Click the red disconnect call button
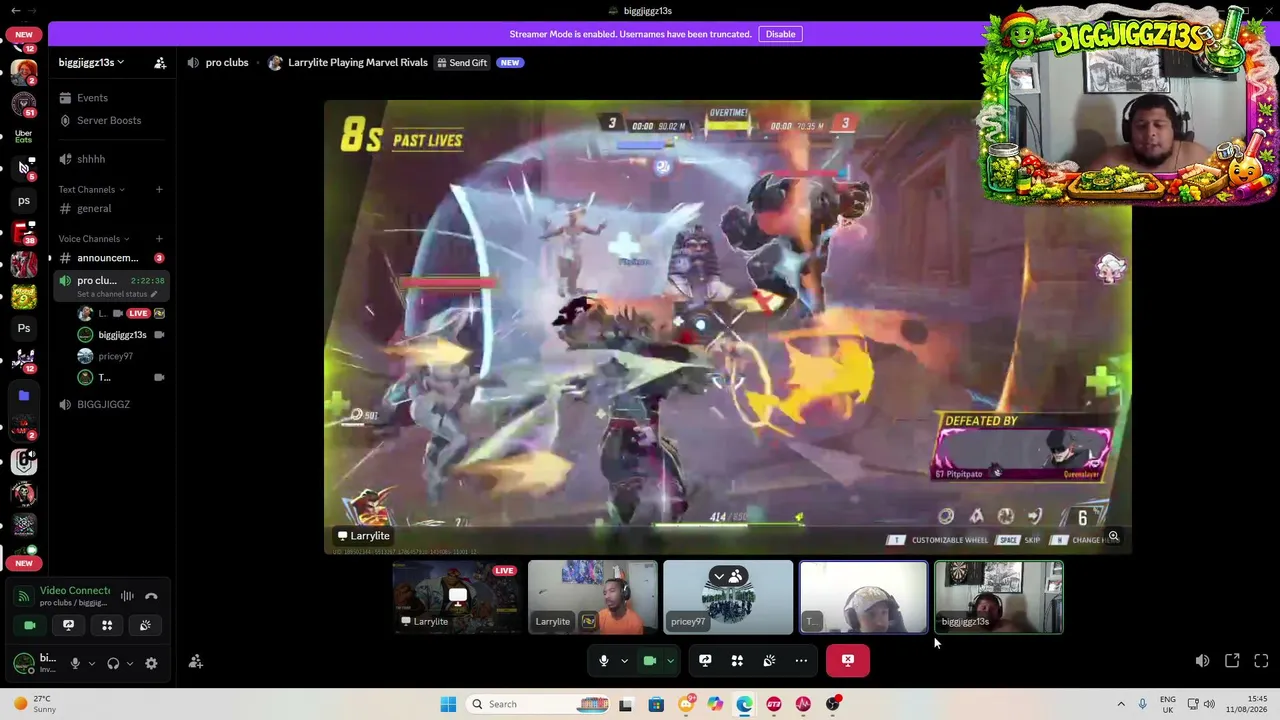The width and height of the screenshot is (1280, 720). click(848, 661)
